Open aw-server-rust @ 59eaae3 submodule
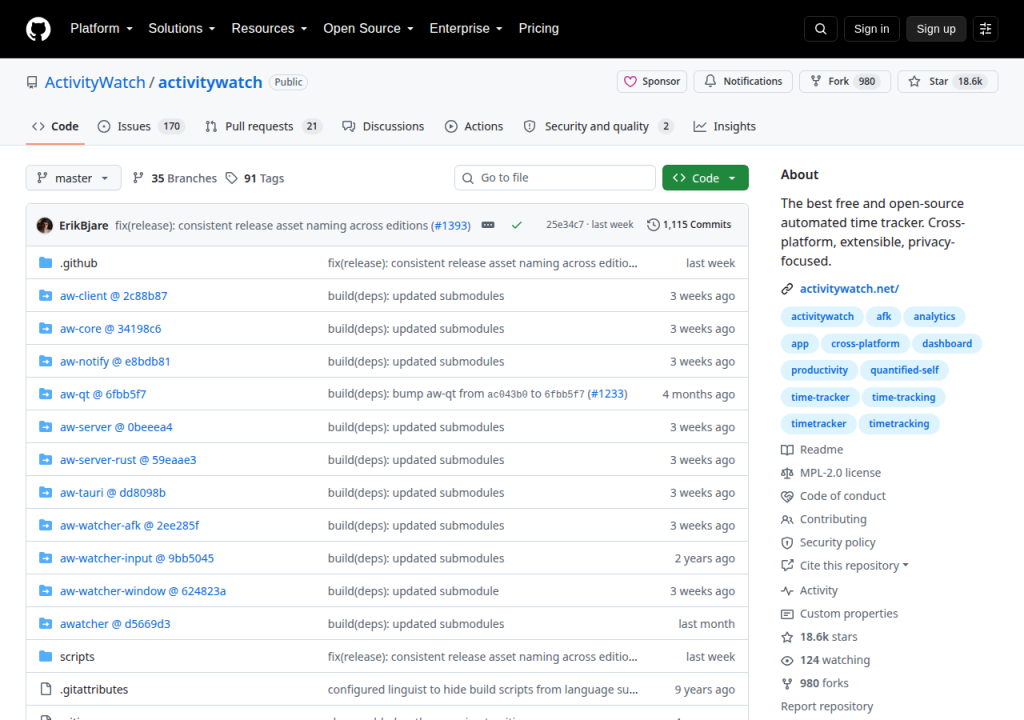 point(128,459)
